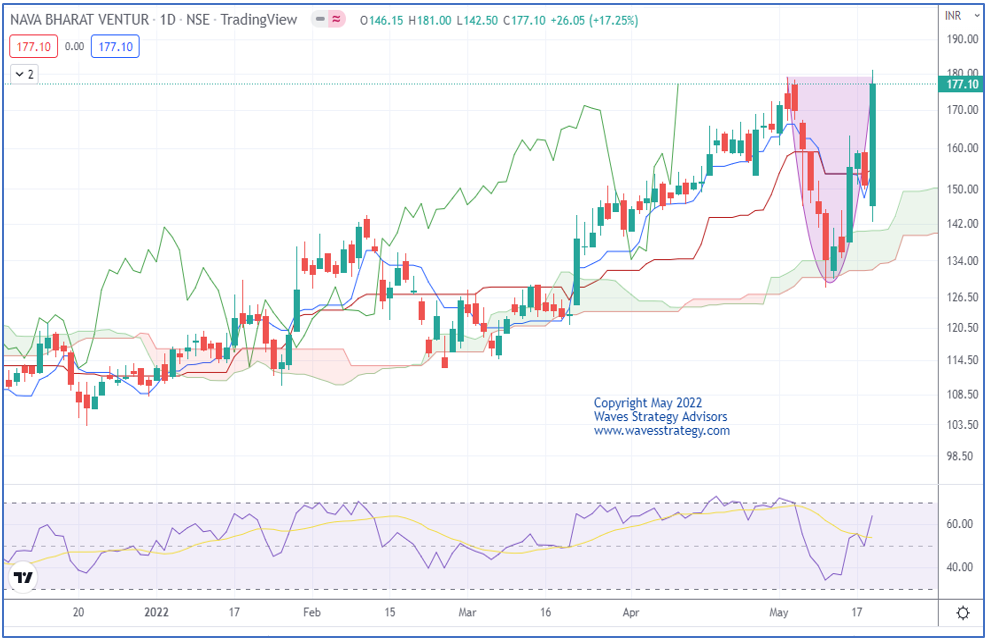
Task: Click the 142.00 price axis label
Action: pyautogui.click(x=962, y=224)
